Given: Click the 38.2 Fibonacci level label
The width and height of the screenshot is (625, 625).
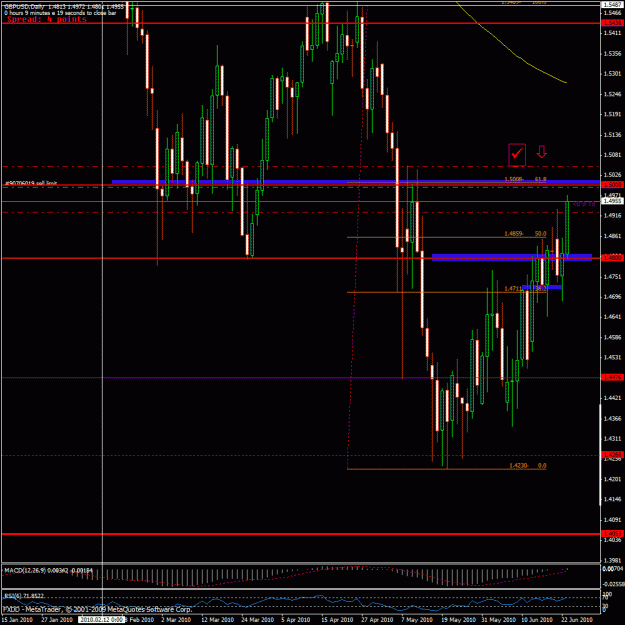Looking at the screenshot, I should pos(540,288).
